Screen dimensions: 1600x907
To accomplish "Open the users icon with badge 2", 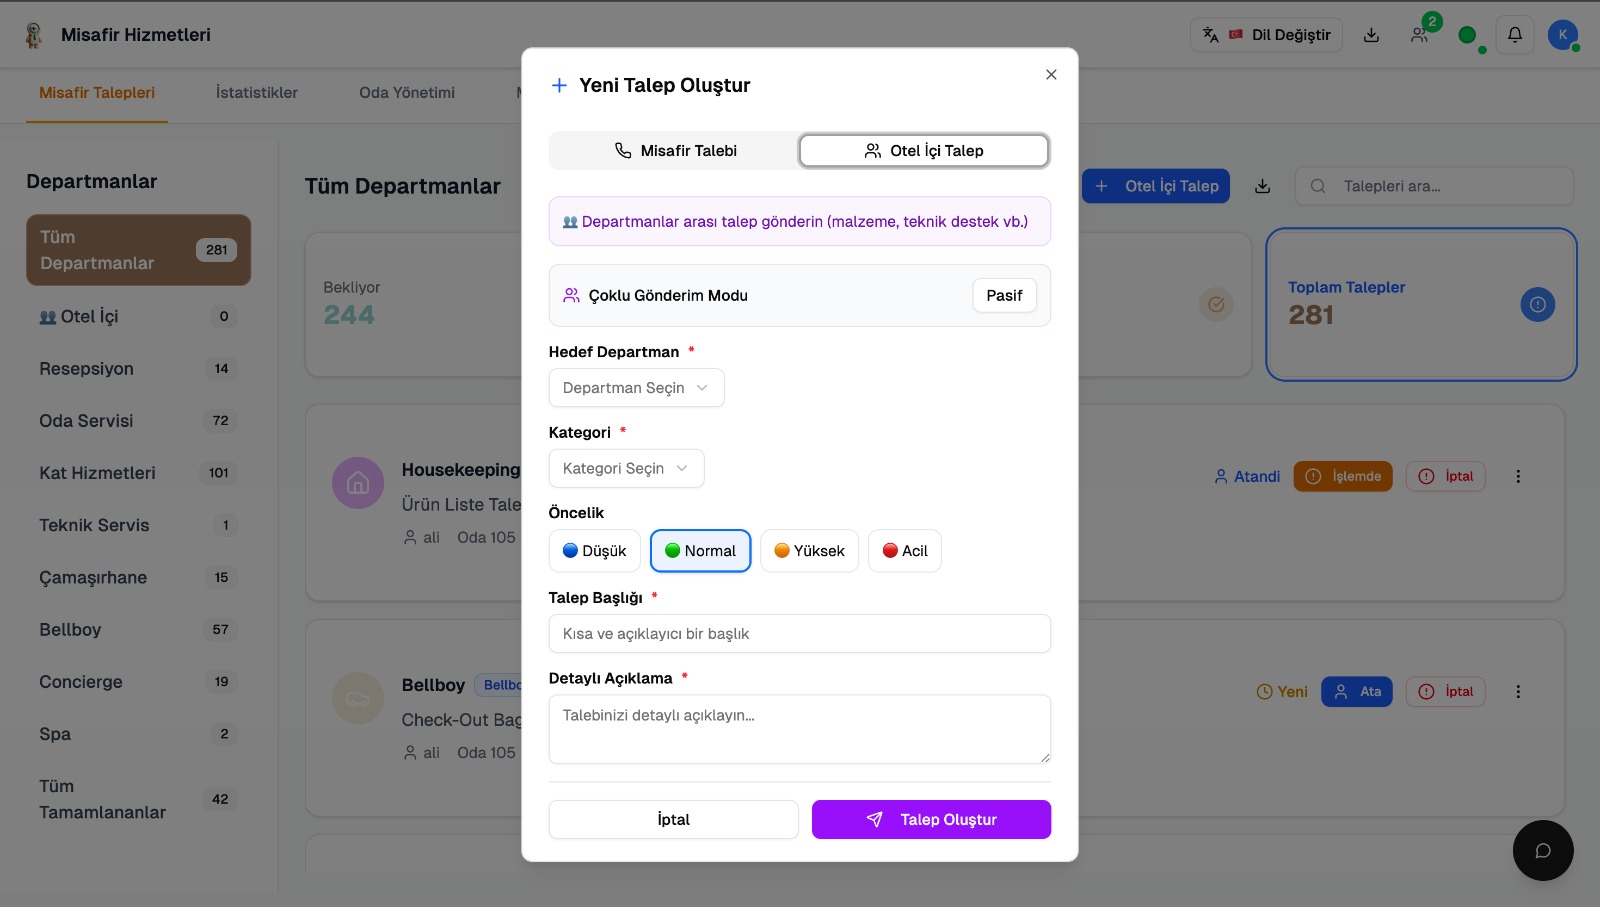I will (x=1420, y=35).
